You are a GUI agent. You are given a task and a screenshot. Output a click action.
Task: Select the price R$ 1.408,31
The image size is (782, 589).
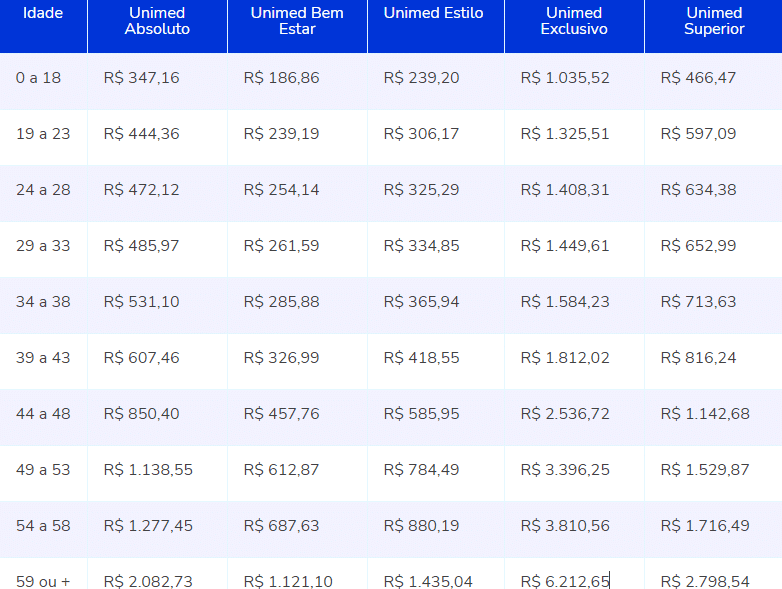tap(565, 190)
